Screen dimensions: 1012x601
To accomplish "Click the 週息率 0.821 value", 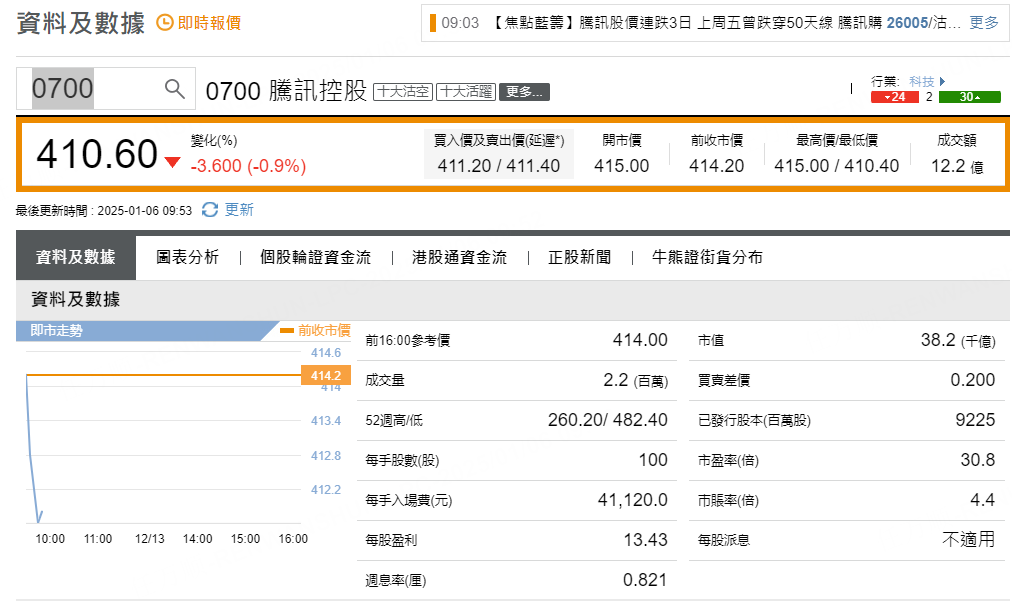I will coord(645,580).
